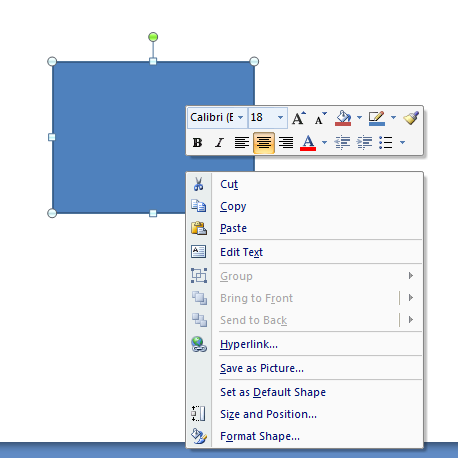The width and height of the screenshot is (458, 458).
Task: Click the Copy pages icon
Action: click(199, 206)
